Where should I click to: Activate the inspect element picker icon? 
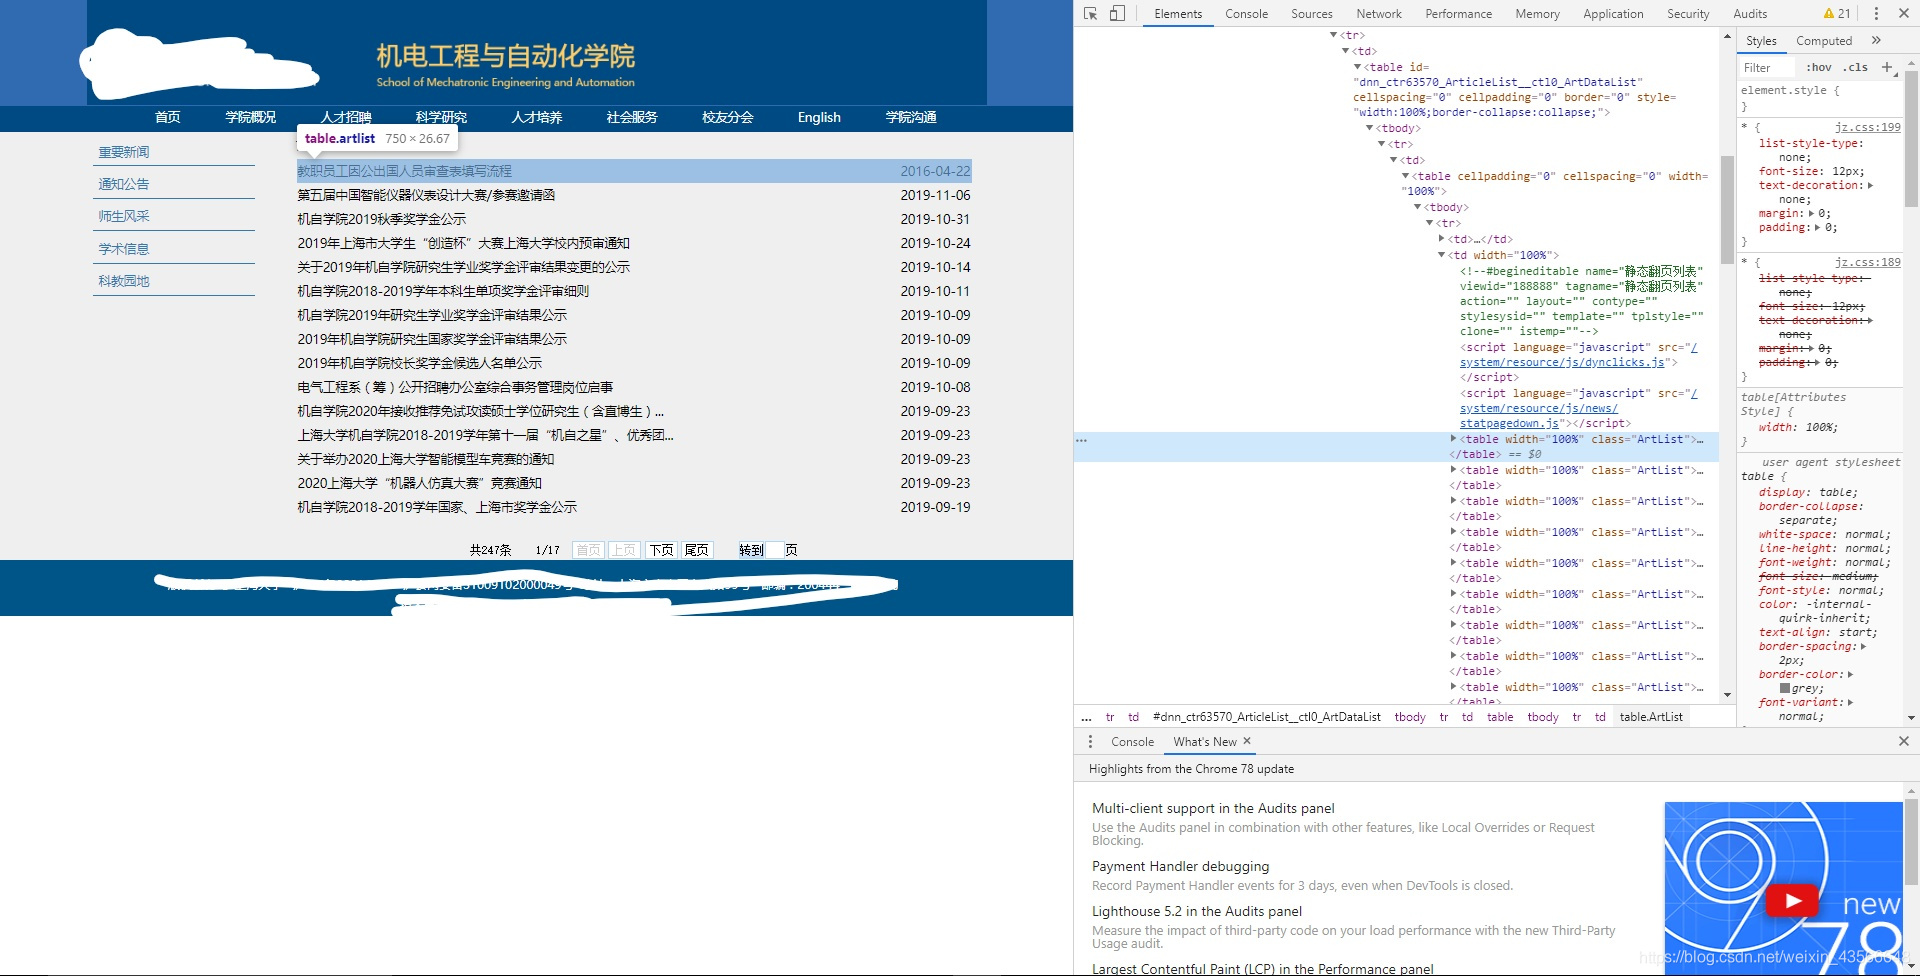[x=1090, y=13]
